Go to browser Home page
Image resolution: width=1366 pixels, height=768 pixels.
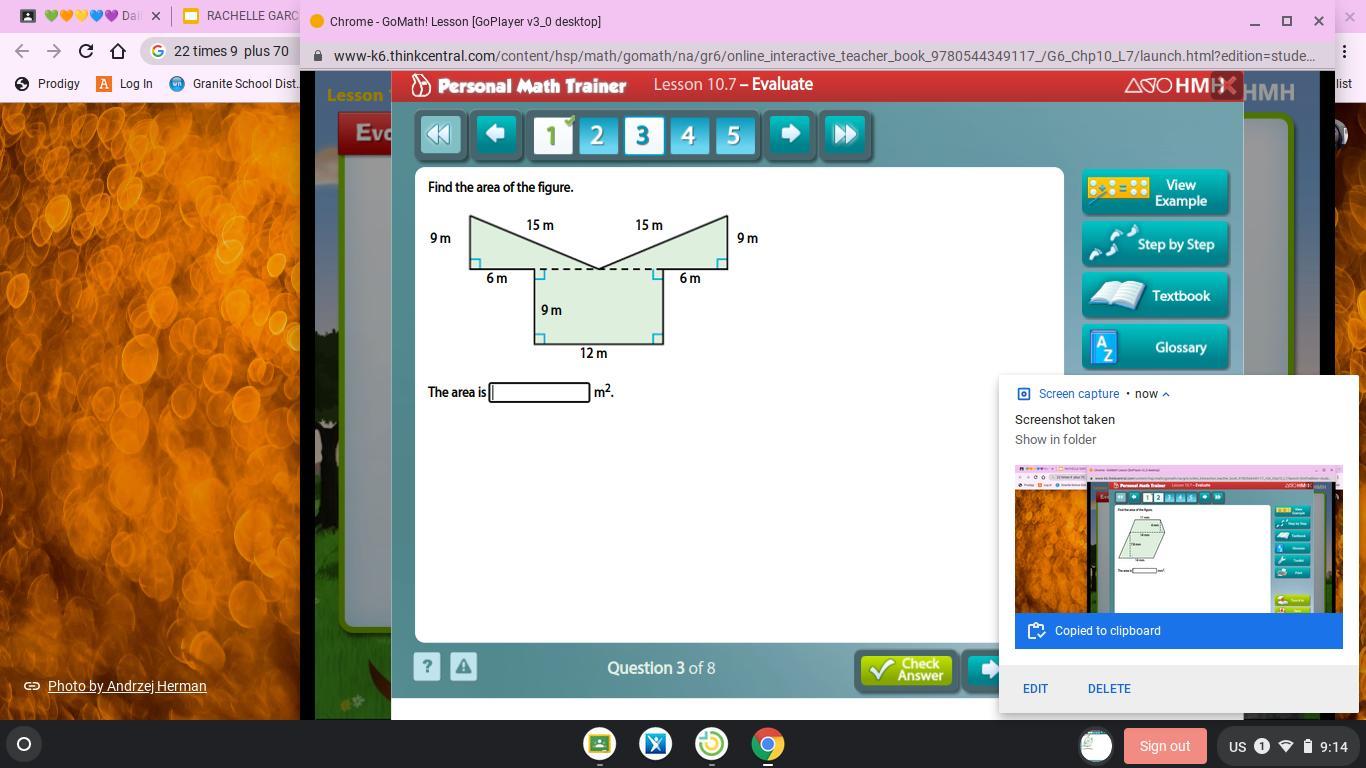pyautogui.click(x=118, y=51)
